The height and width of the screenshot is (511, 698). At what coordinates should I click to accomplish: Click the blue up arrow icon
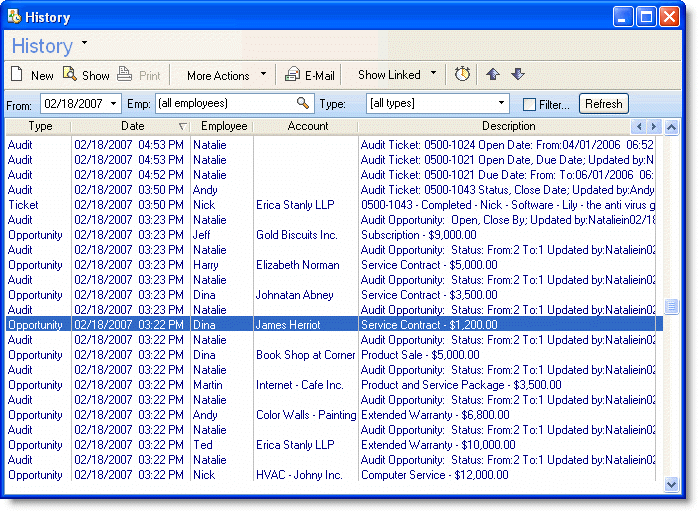coord(493,75)
